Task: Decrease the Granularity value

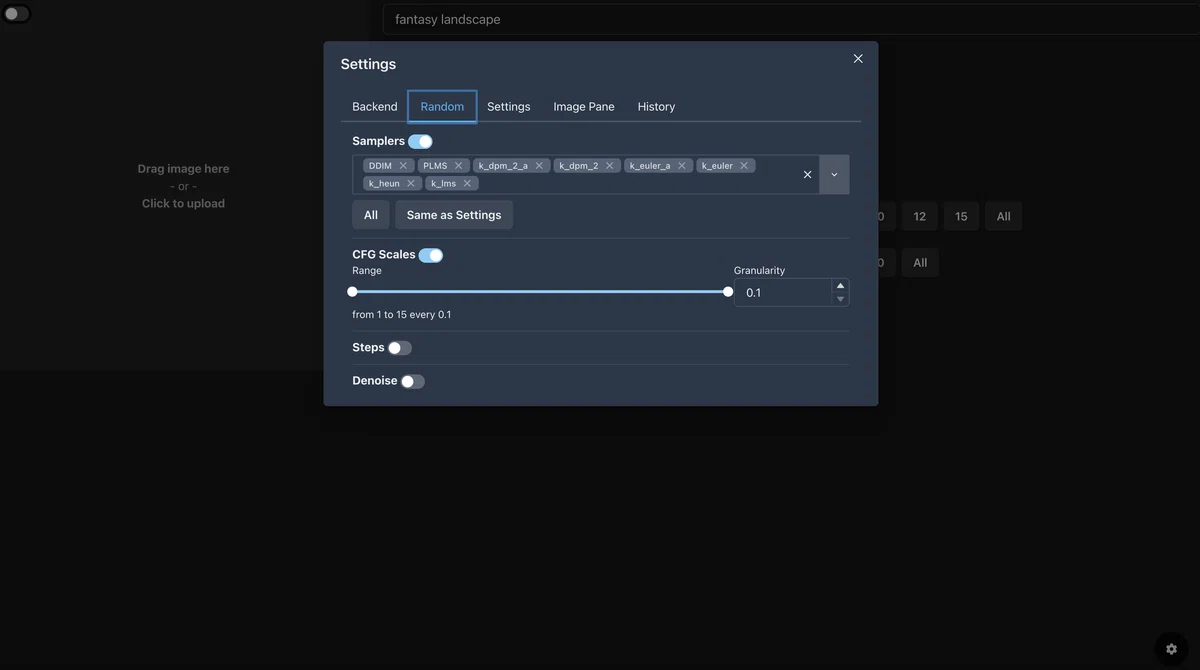Action: point(840,299)
